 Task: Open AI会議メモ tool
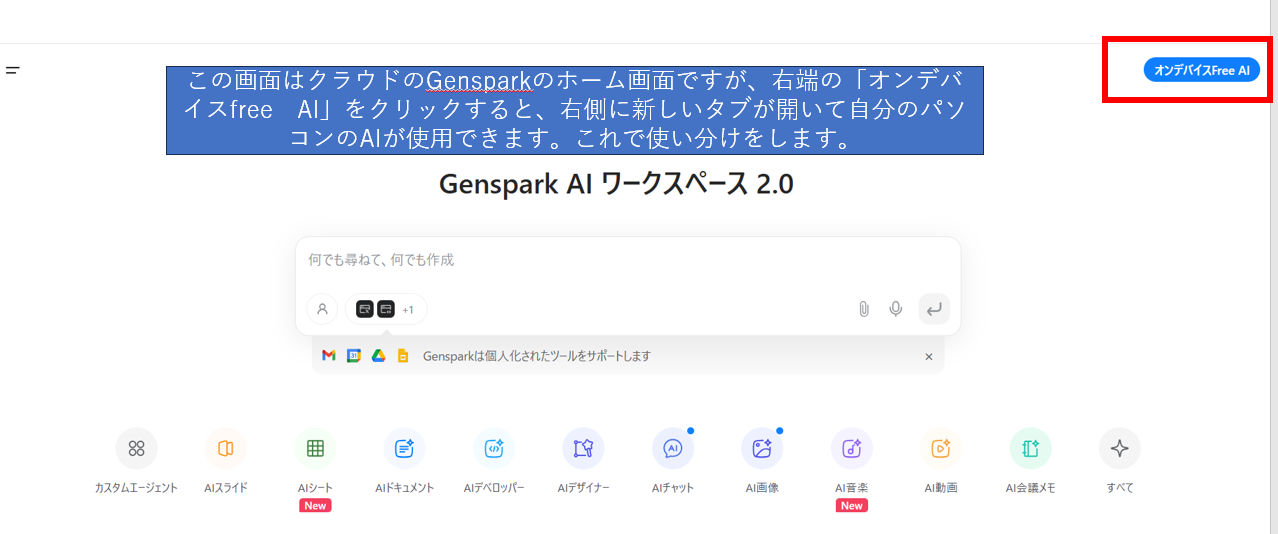coord(1030,449)
